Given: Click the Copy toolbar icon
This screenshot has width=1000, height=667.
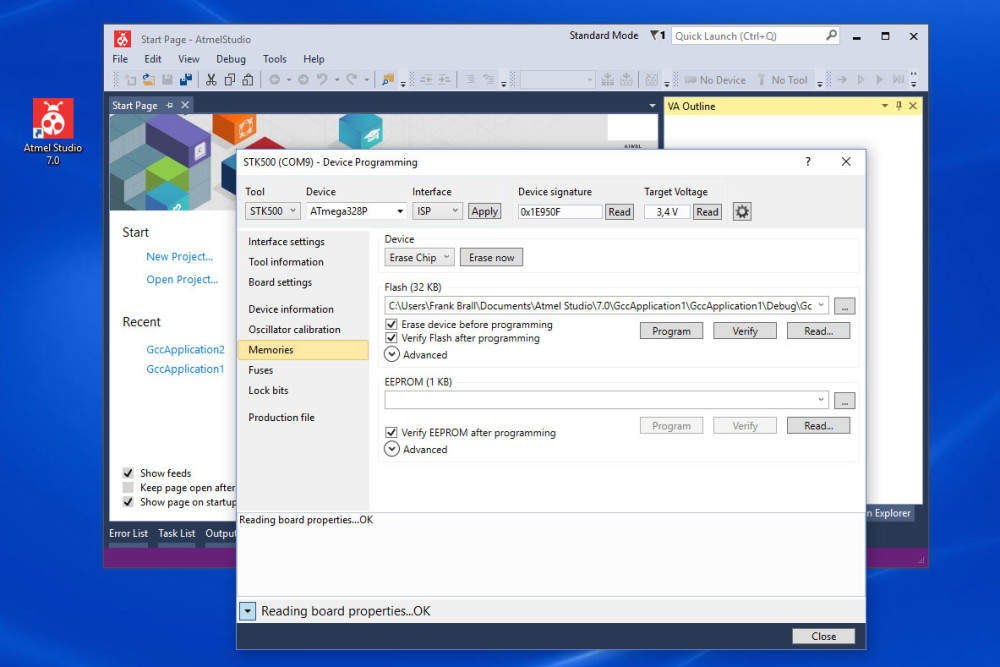Looking at the screenshot, I should pos(229,79).
